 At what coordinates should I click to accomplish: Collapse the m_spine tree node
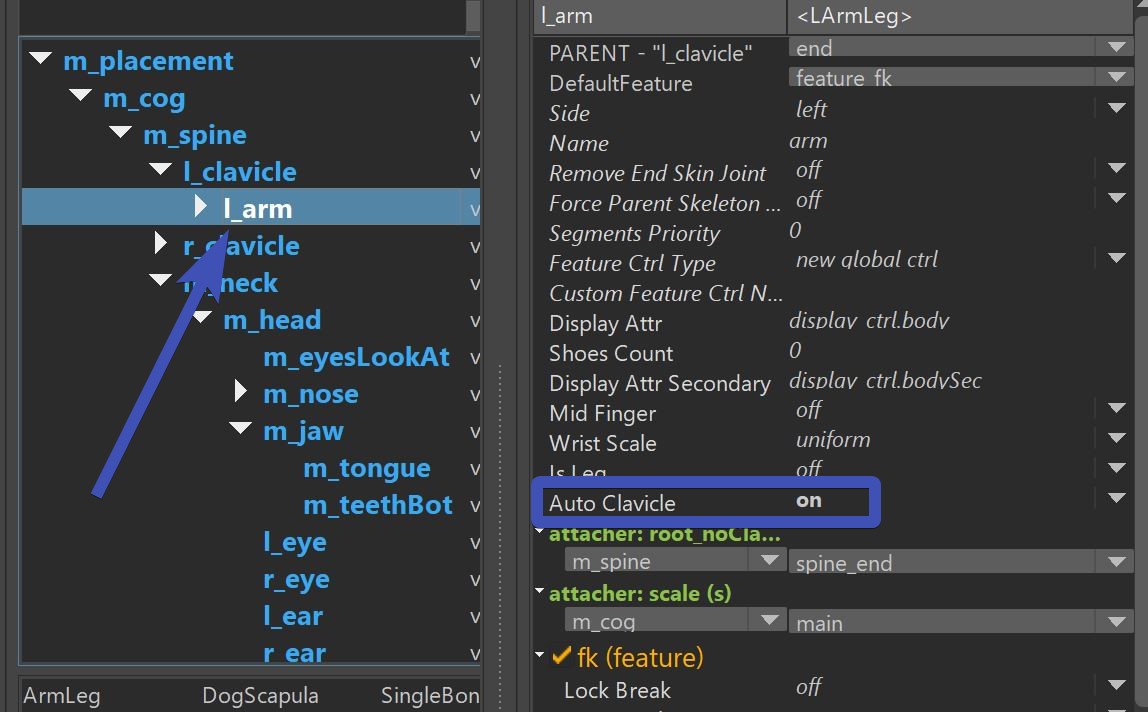click(x=120, y=132)
